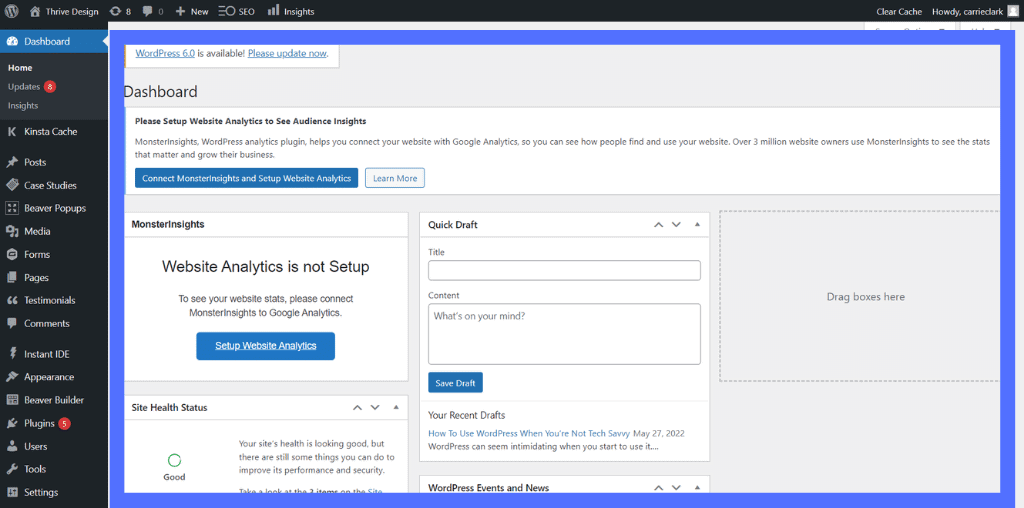Click the carrieclark user avatar

click(1012, 11)
